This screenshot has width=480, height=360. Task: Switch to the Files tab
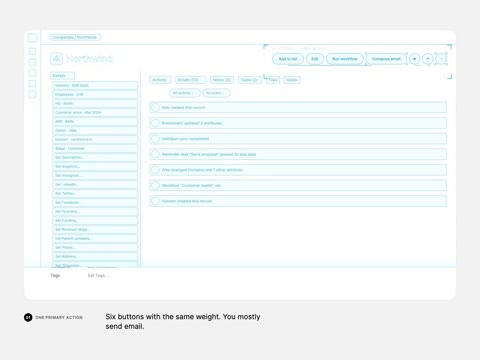(273, 80)
